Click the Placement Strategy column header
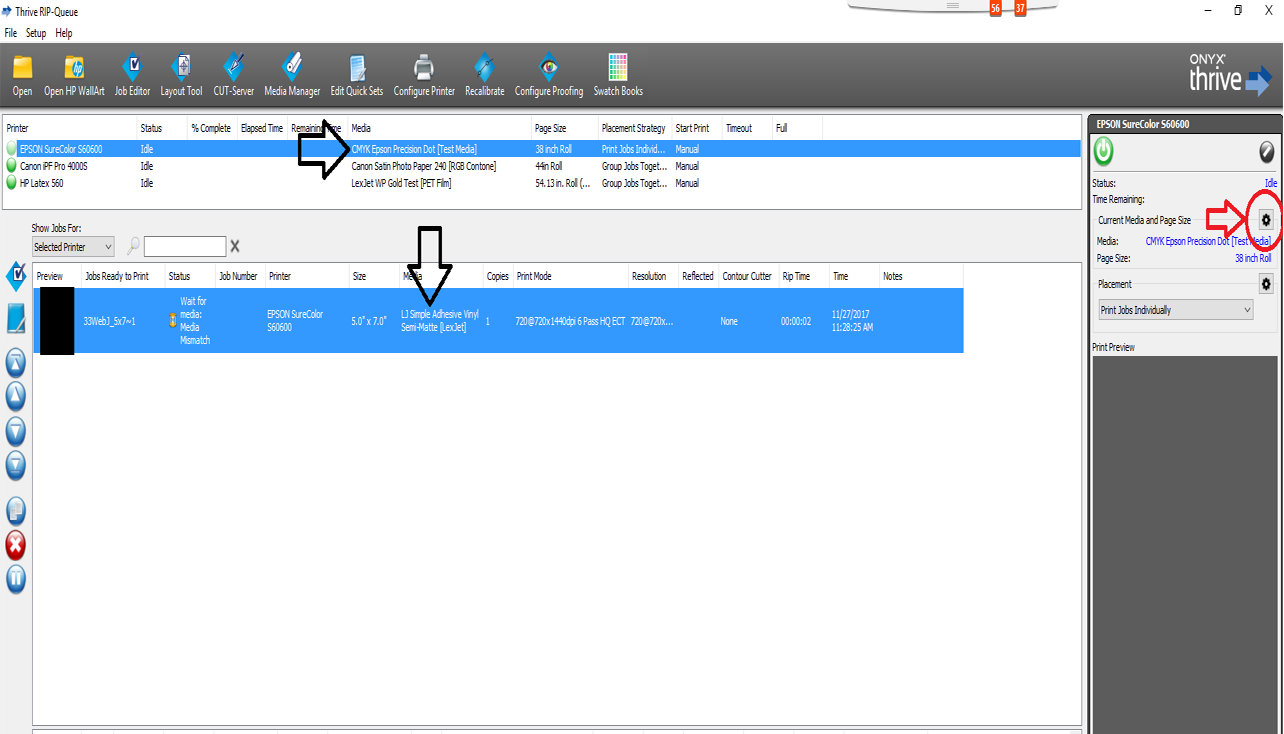This screenshot has width=1284, height=734. pos(634,128)
